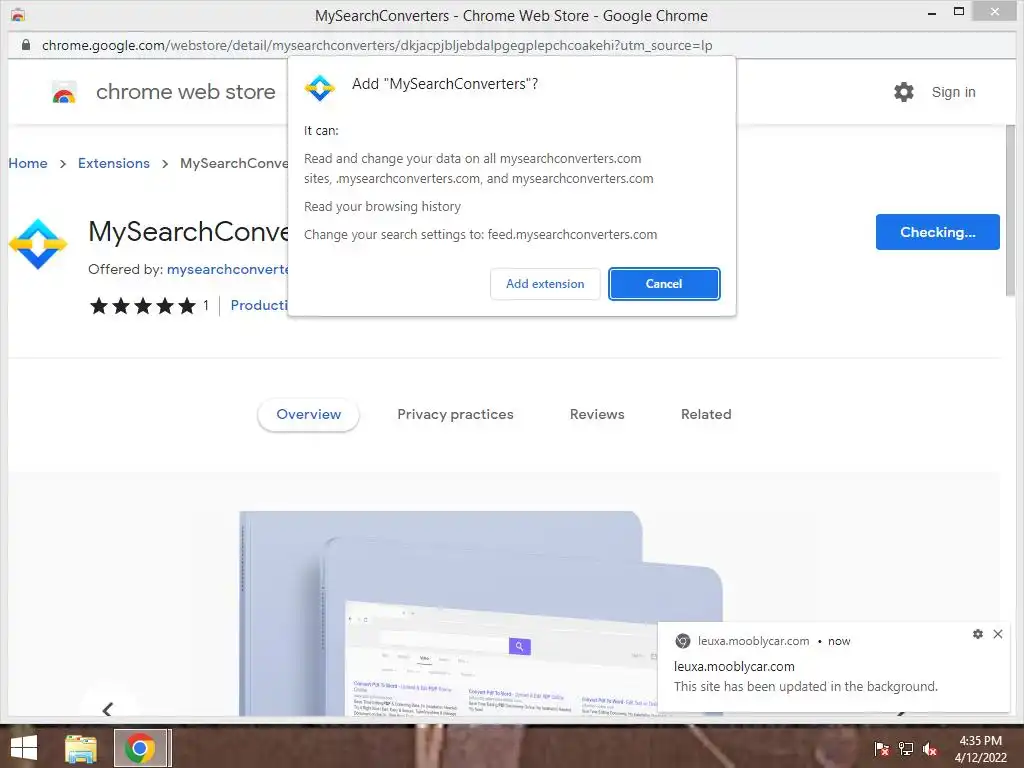Open the Productivity category link

[259, 305]
